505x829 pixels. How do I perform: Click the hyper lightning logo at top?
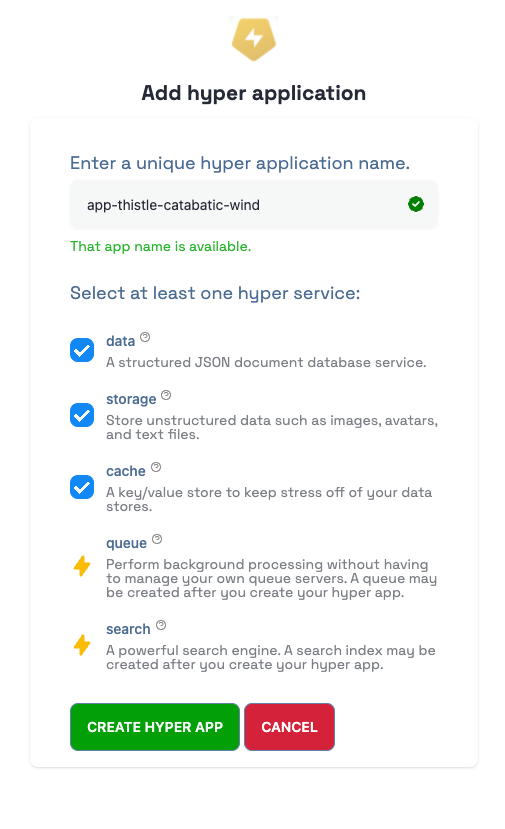tap(254, 39)
